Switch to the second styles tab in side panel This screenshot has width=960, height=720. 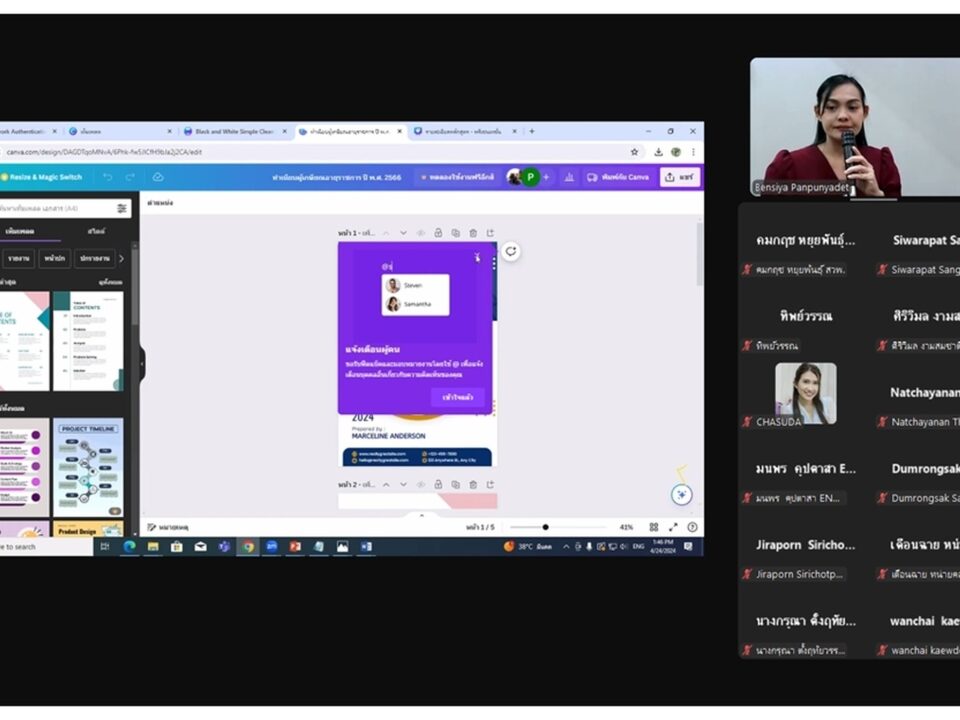click(x=96, y=231)
